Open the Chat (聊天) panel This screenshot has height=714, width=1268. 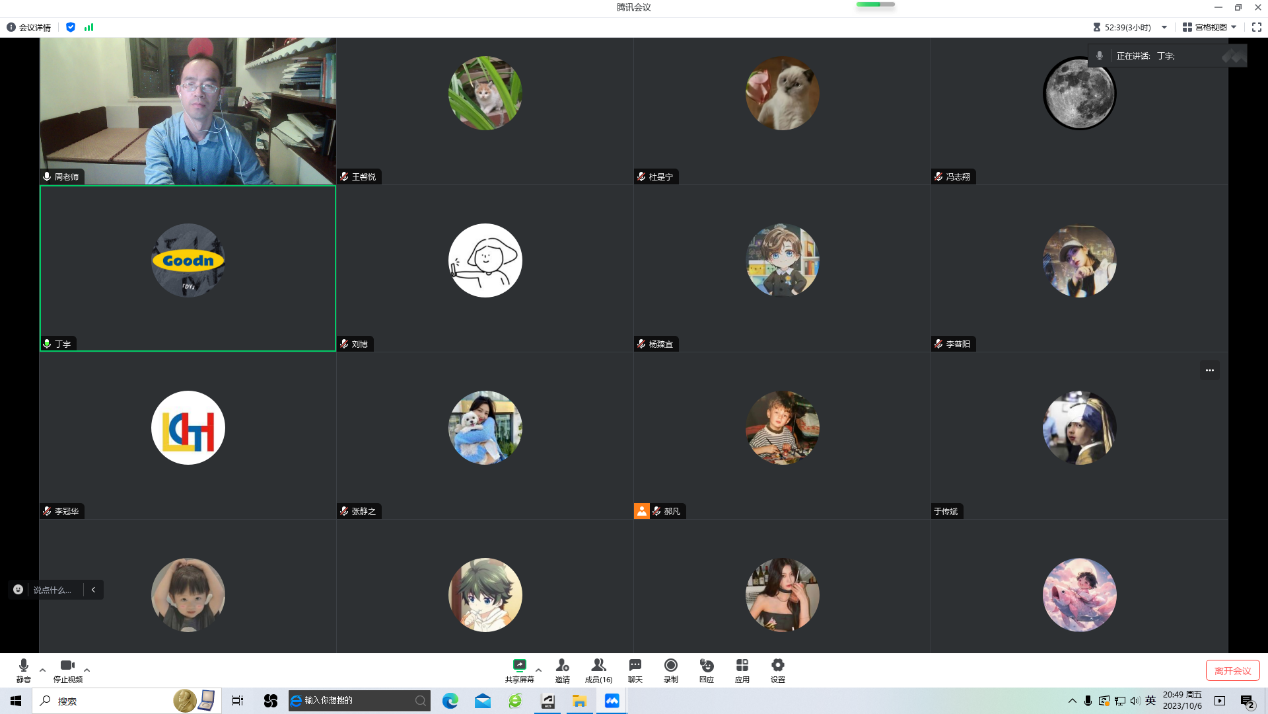coord(635,666)
